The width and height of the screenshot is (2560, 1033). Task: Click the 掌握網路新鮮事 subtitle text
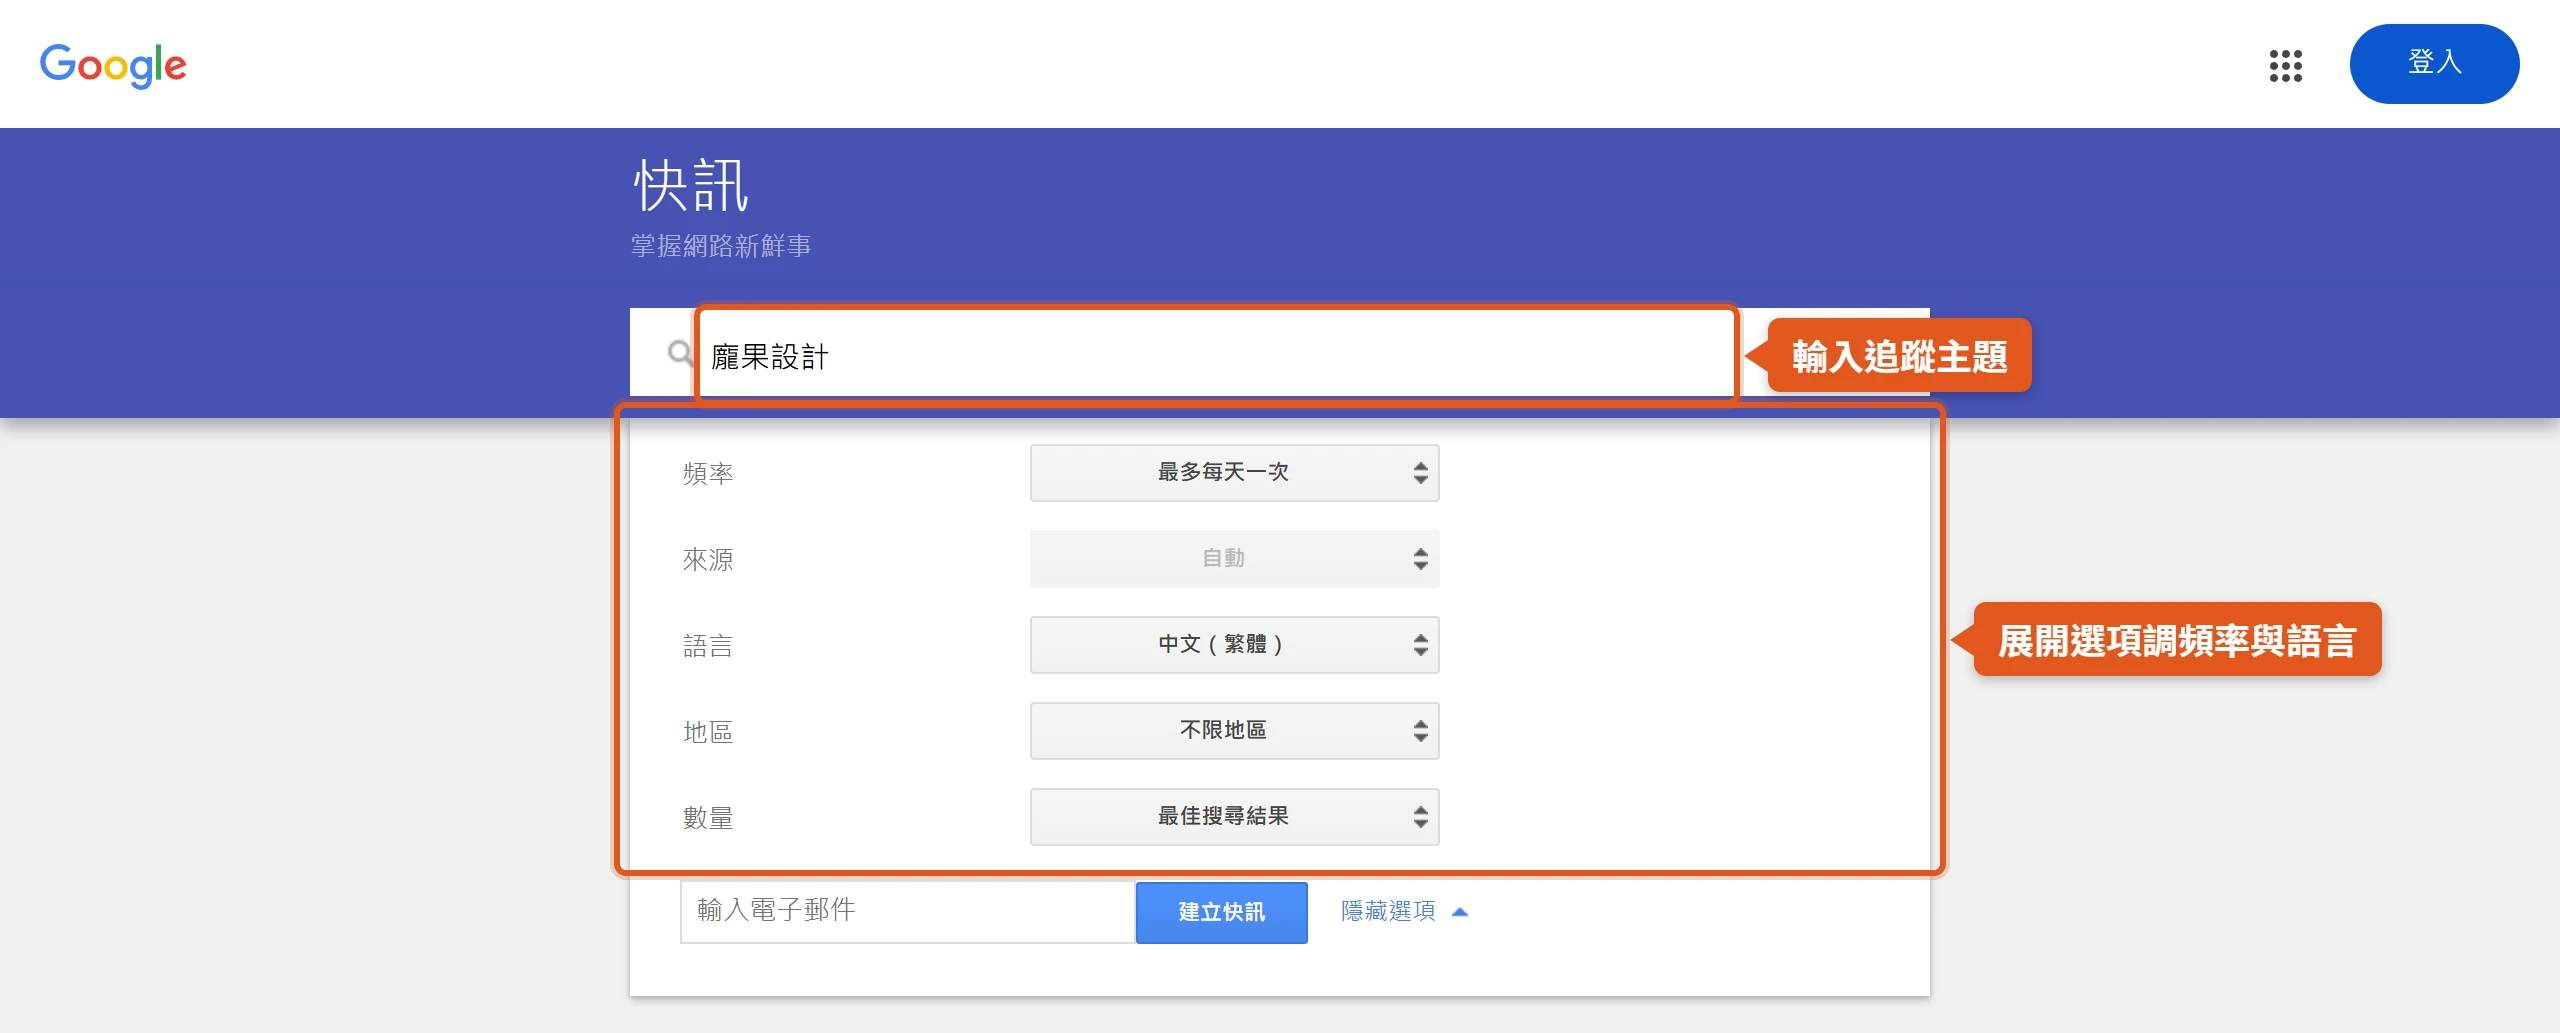pyautogui.click(x=720, y=246)
